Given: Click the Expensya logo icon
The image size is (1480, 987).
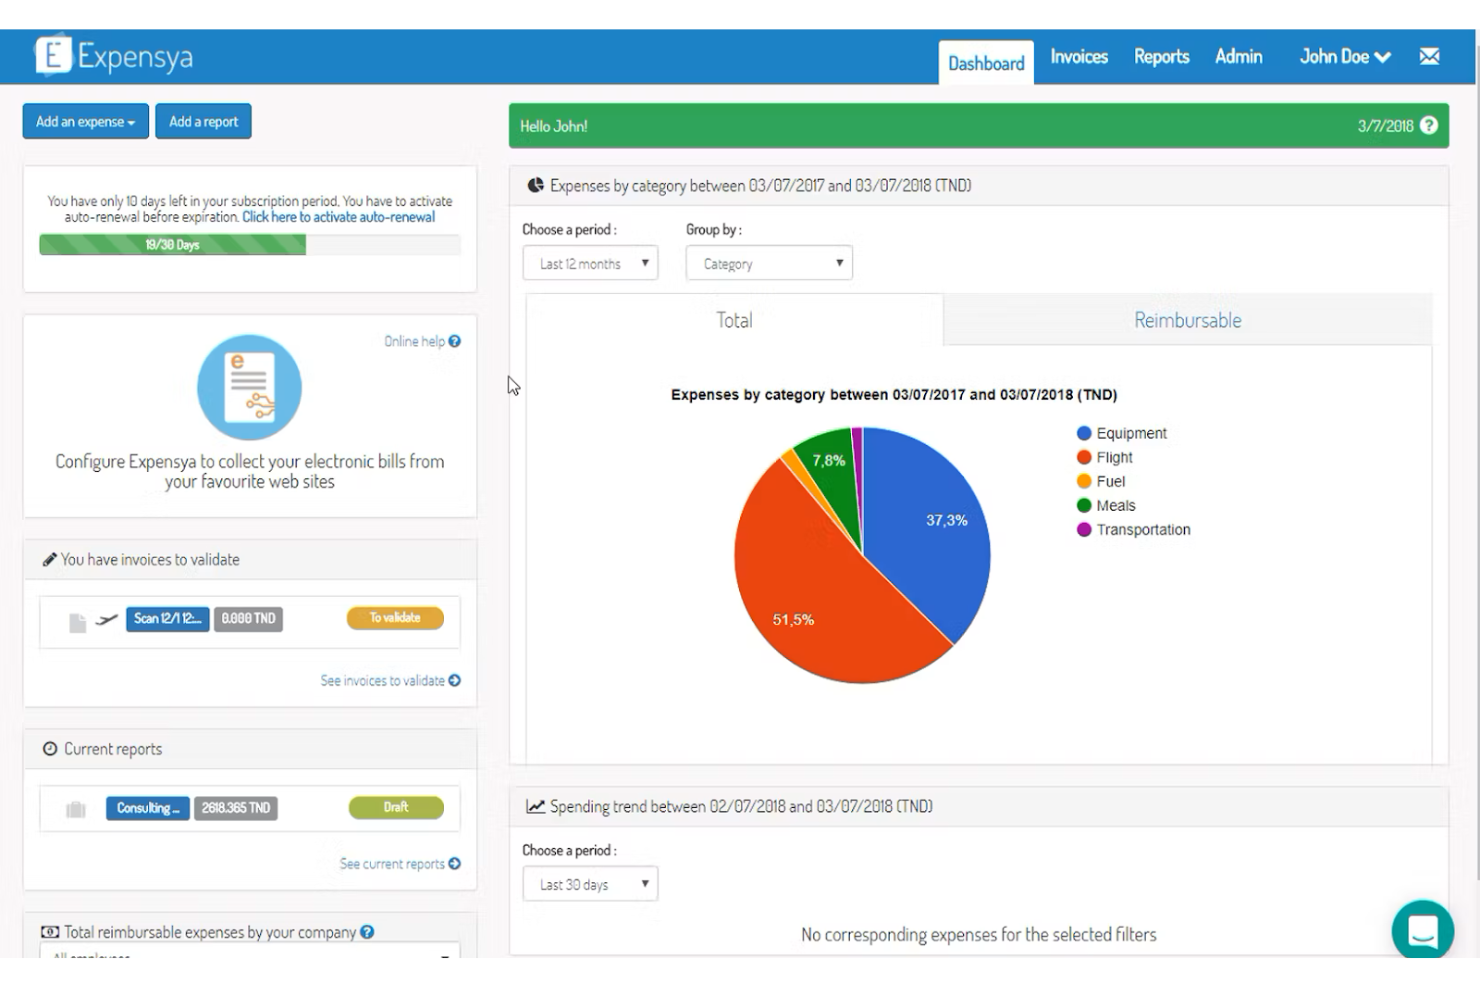Looking at the screenshot, I should tap(54, 55).
